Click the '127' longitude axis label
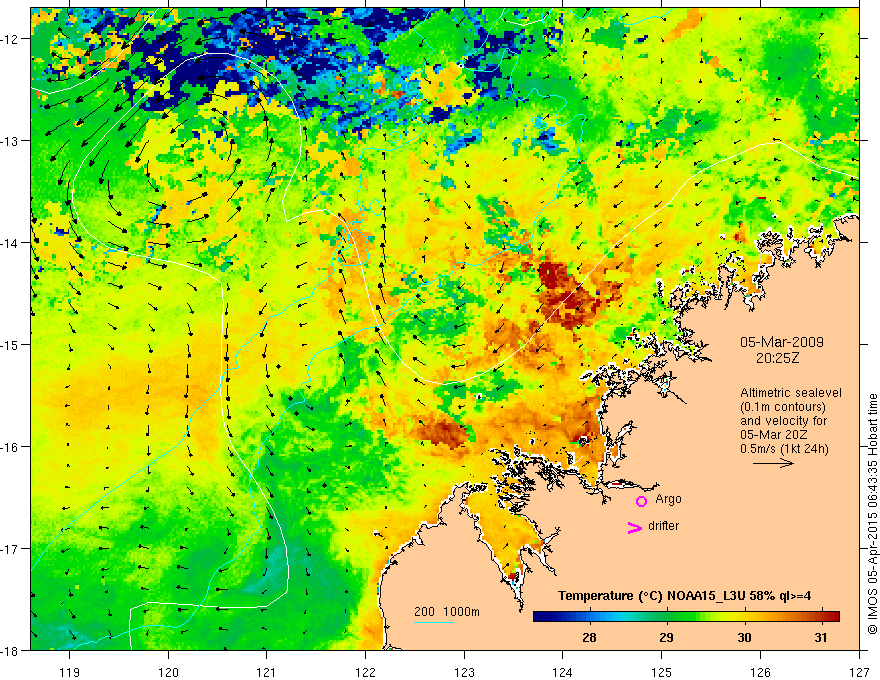880x680 pixels. [x=859, y=672]
